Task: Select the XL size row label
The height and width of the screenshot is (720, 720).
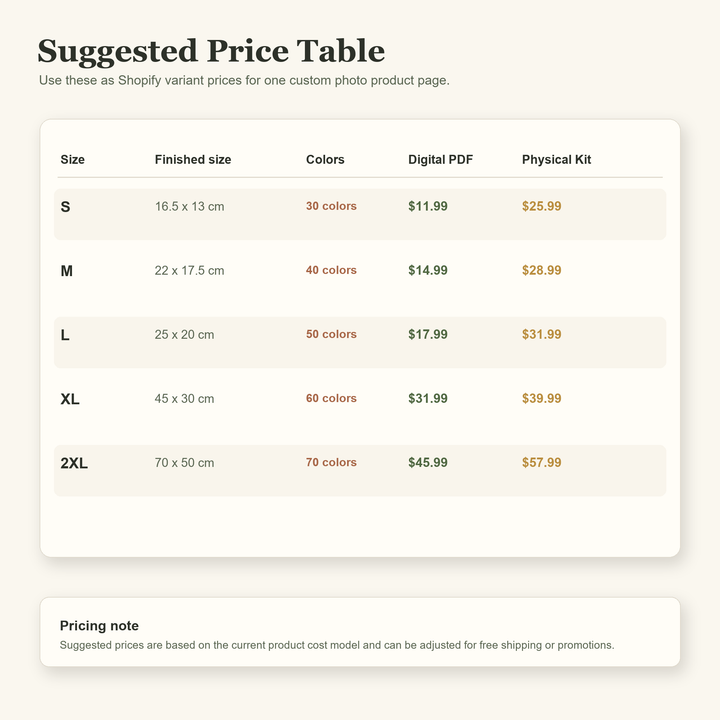Action: (x=70, y=399)
